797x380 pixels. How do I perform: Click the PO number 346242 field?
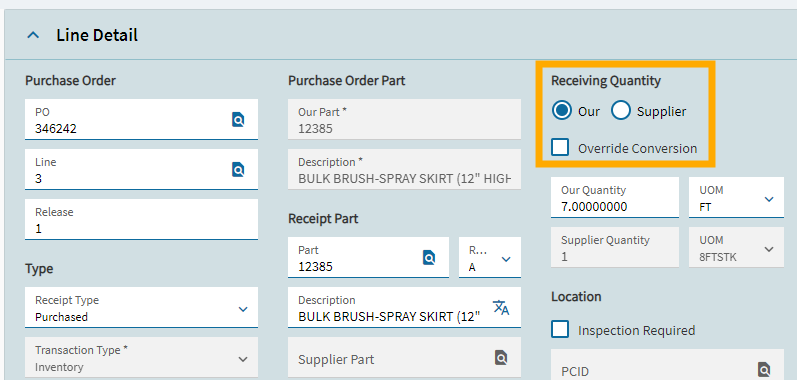point(141,120)
